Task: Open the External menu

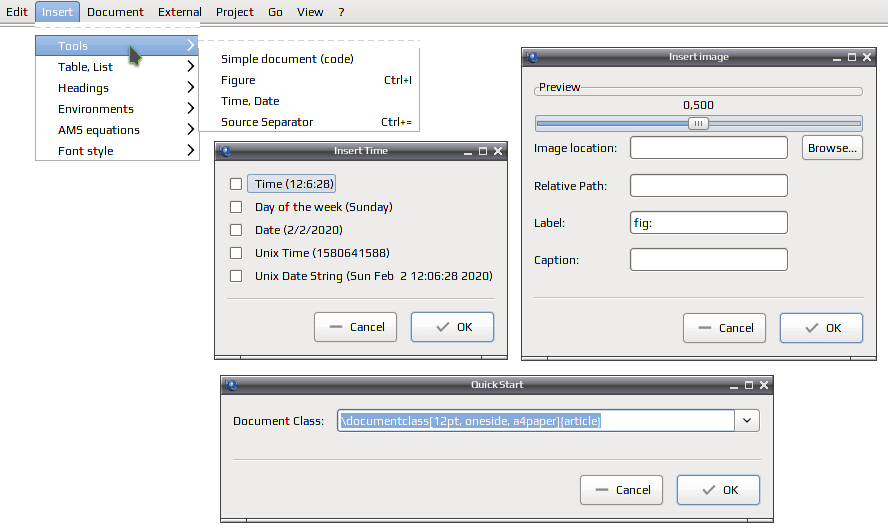Action: point(180,12)
